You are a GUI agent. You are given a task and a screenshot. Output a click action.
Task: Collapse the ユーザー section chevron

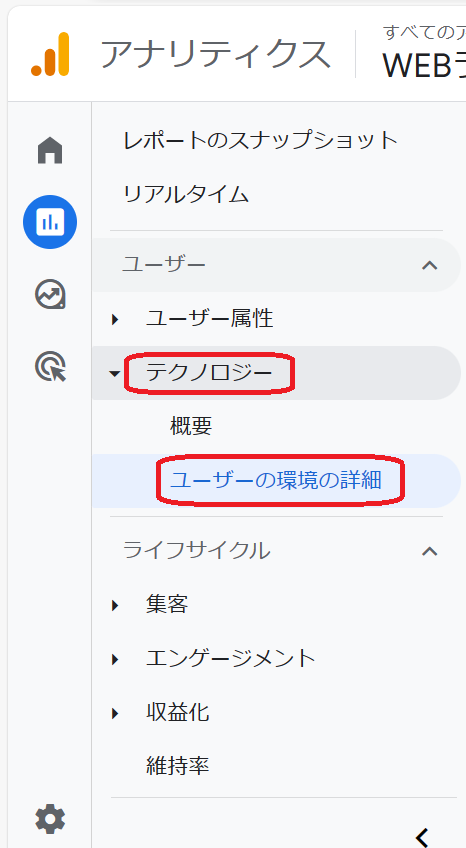(430, 265)
